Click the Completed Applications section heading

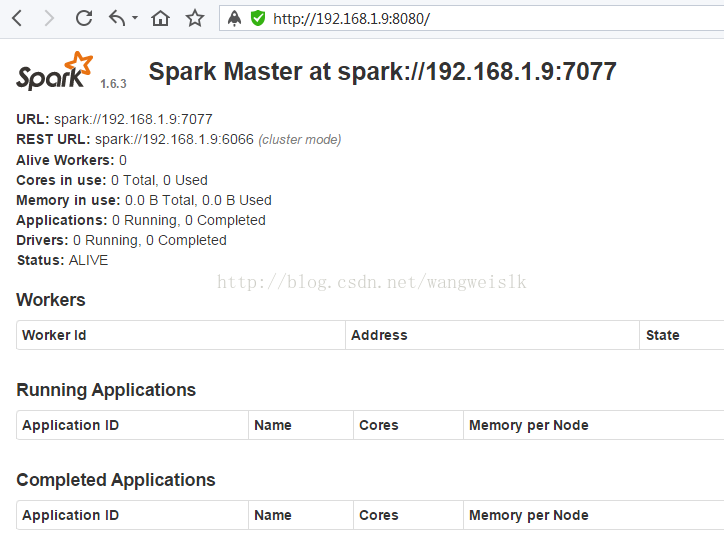pos(116,480)
